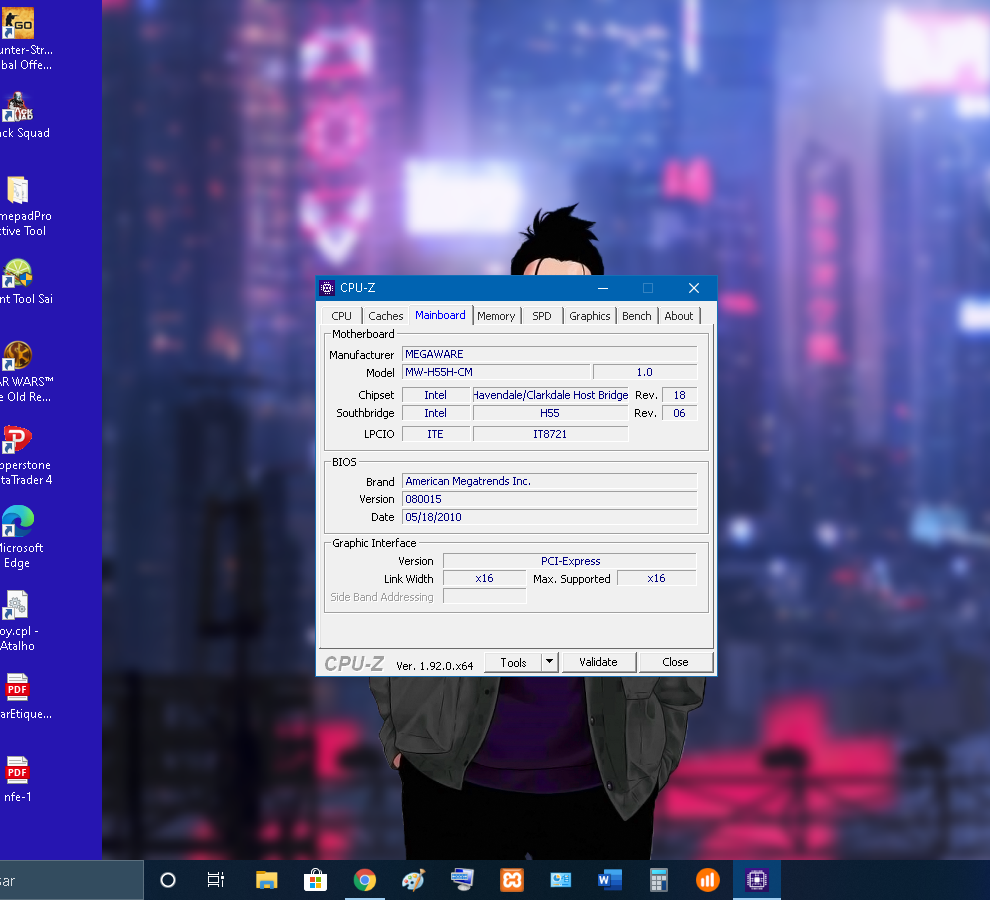The height and width of the screenshot is (900, 990).
Task: Select the Mainboard tab
Action: coord(440,315)
